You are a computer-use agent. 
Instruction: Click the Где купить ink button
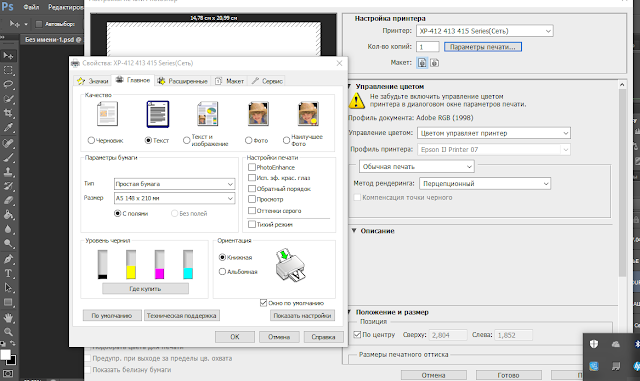(x=145, y=289)
